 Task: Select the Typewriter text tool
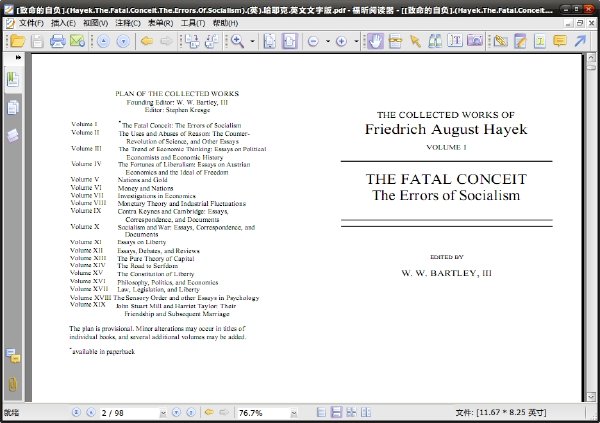coord(540,41)
